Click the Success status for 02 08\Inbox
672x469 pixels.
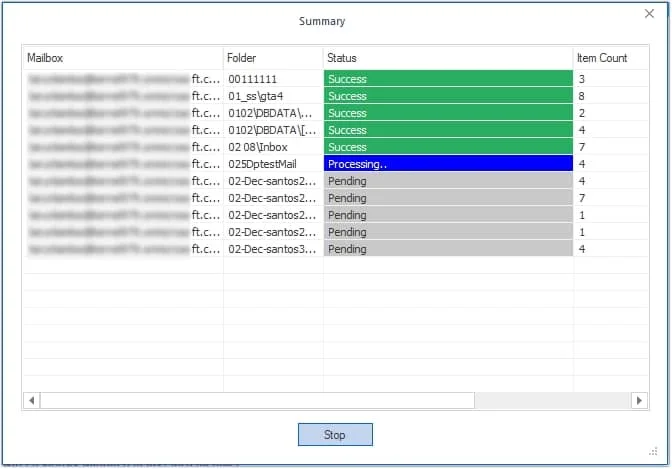pyautogui.click(x=448, y=147)
